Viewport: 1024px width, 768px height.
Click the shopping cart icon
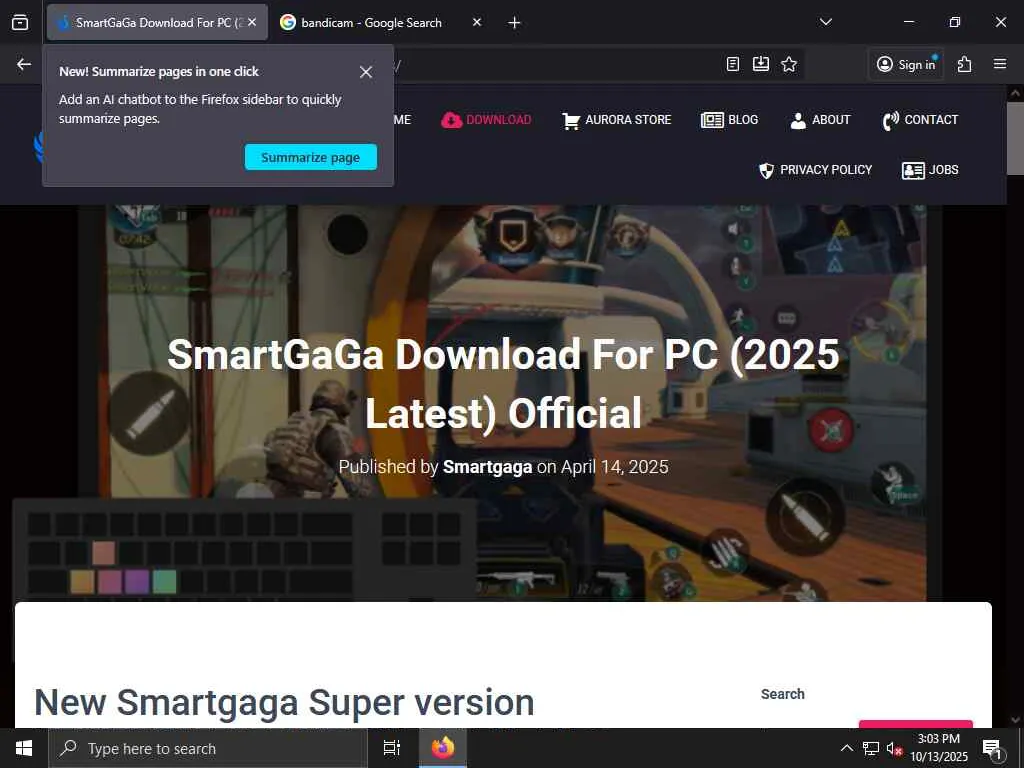(x=571, y=121)
